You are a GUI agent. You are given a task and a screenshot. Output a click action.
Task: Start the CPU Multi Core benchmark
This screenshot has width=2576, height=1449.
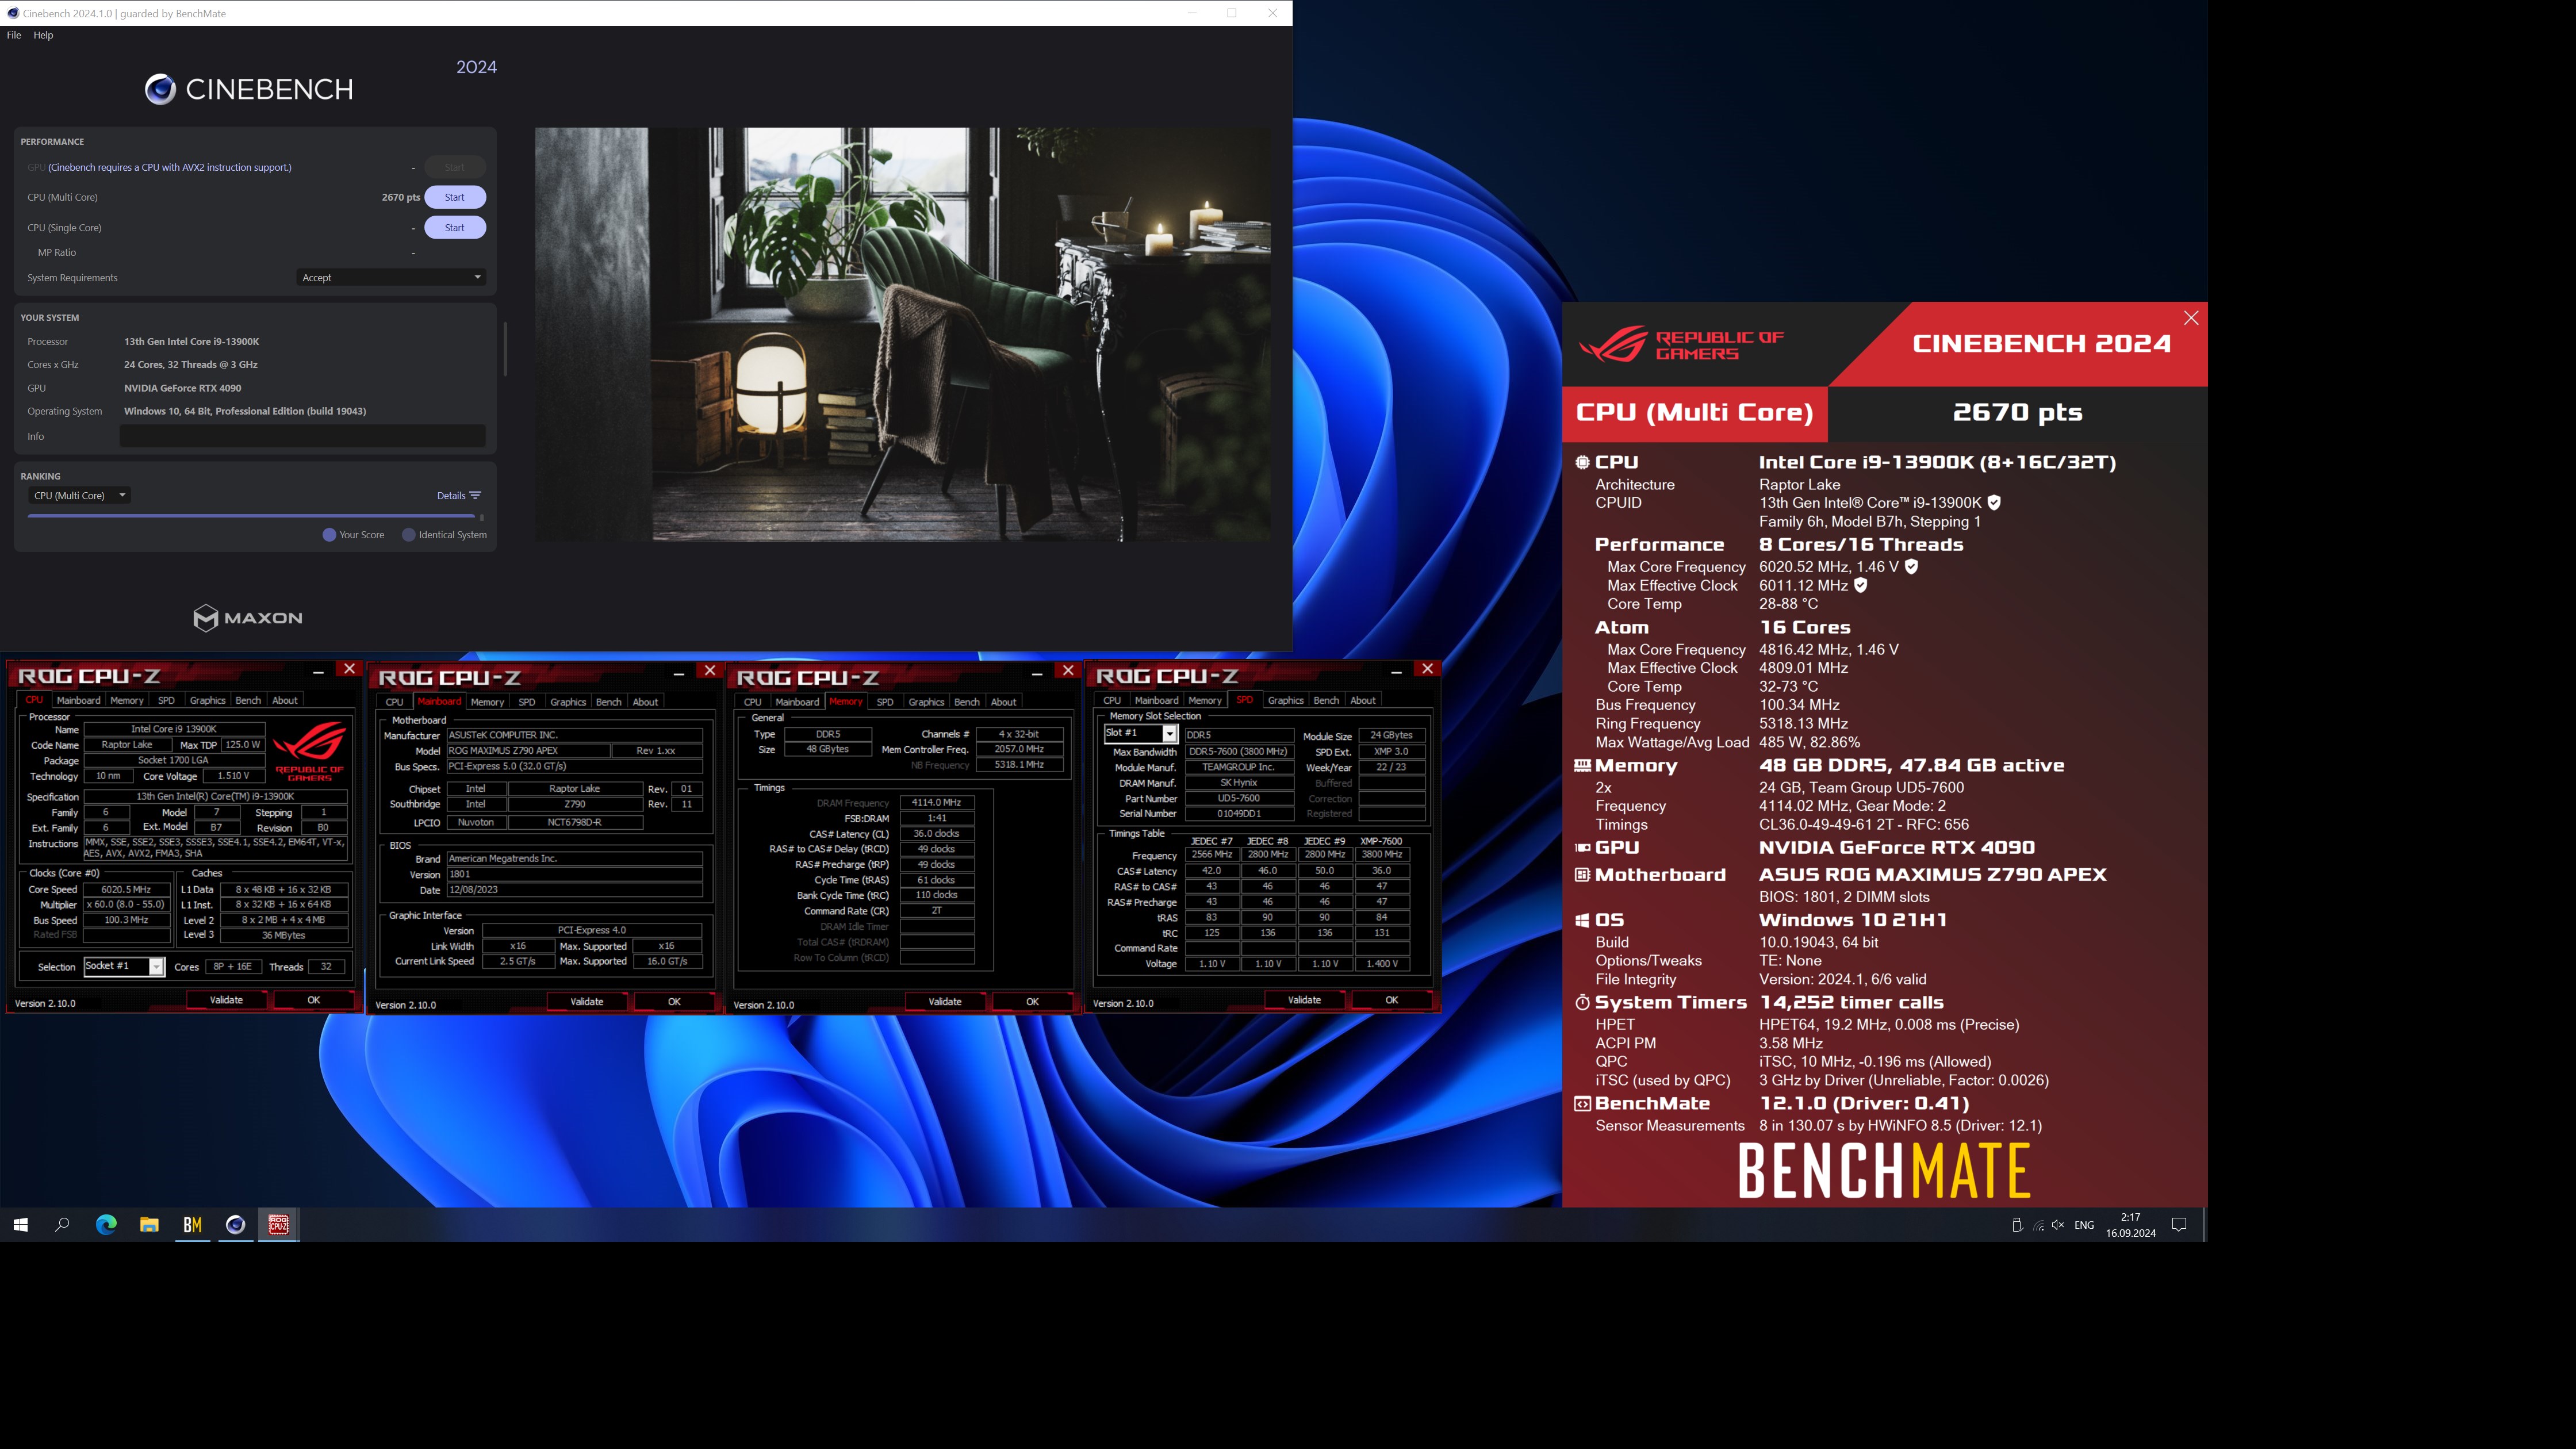coord(455,197)
